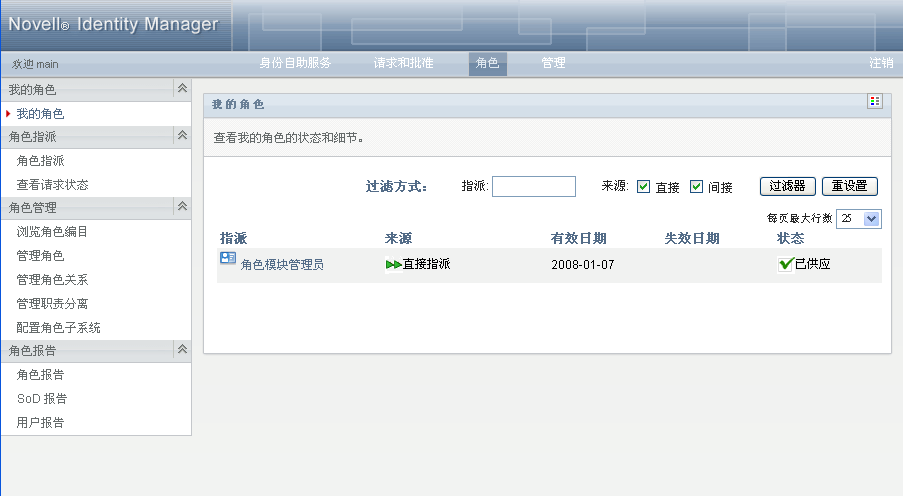The width and height of the screenshot is (903, 496).
Task: Collapse the 角色指派 sidebar section
Action: pos(182,135)
